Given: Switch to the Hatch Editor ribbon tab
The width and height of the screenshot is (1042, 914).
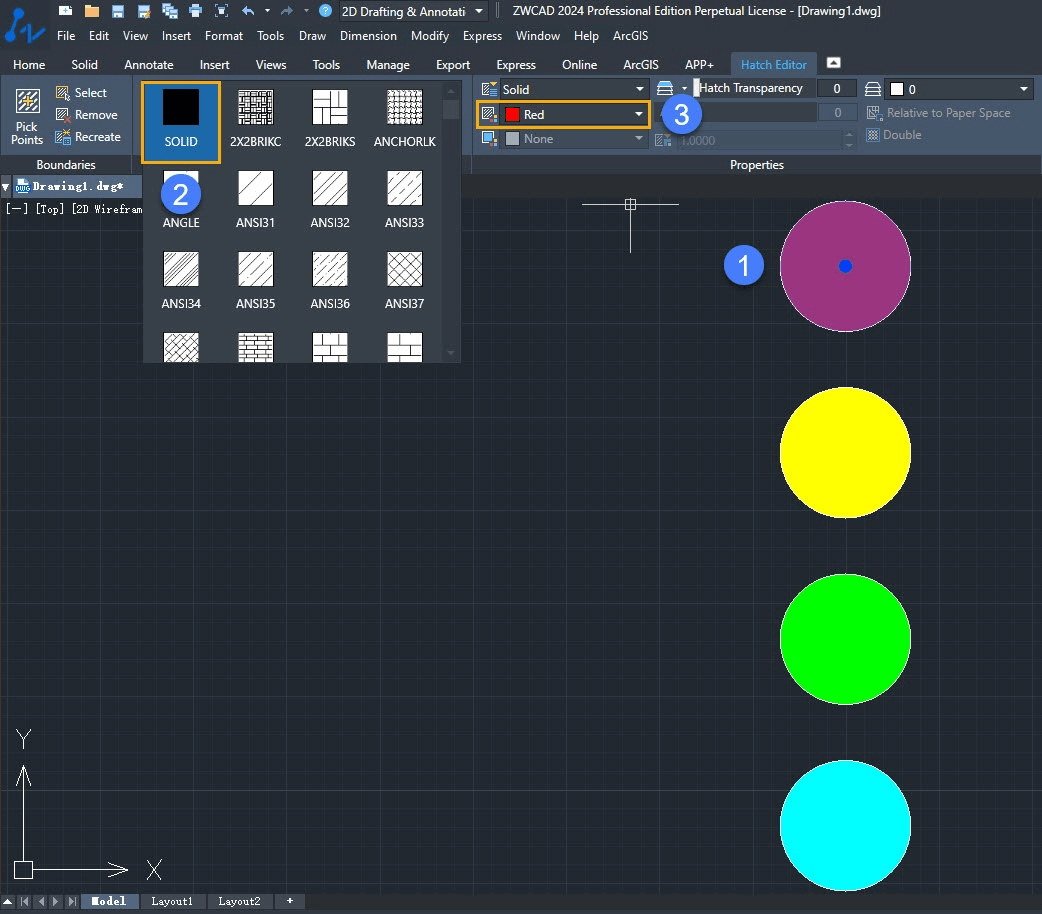Looking at the screenshot, I should [774, 64].
